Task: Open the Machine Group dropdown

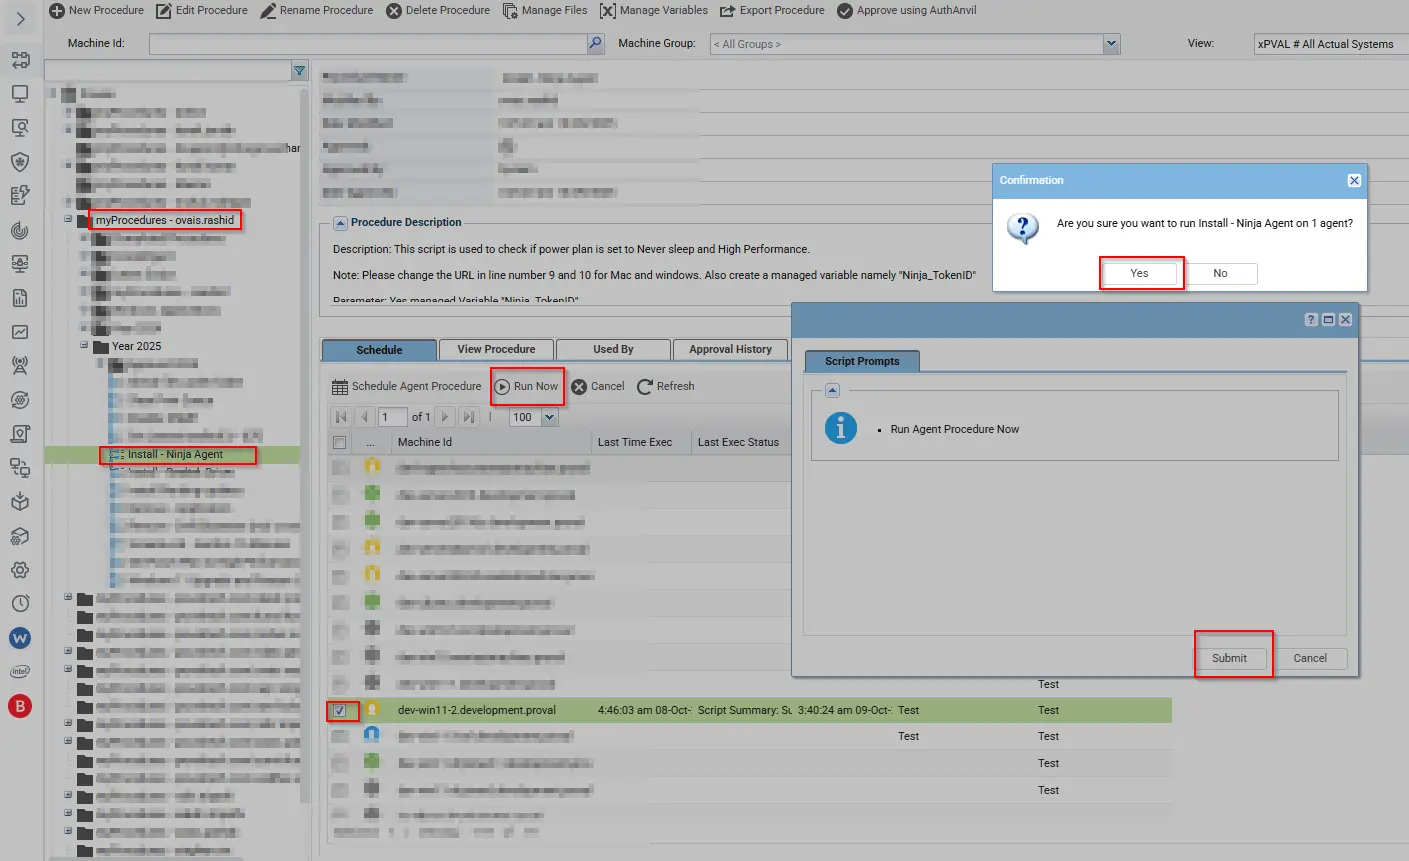Action: tap(1111, 44)
